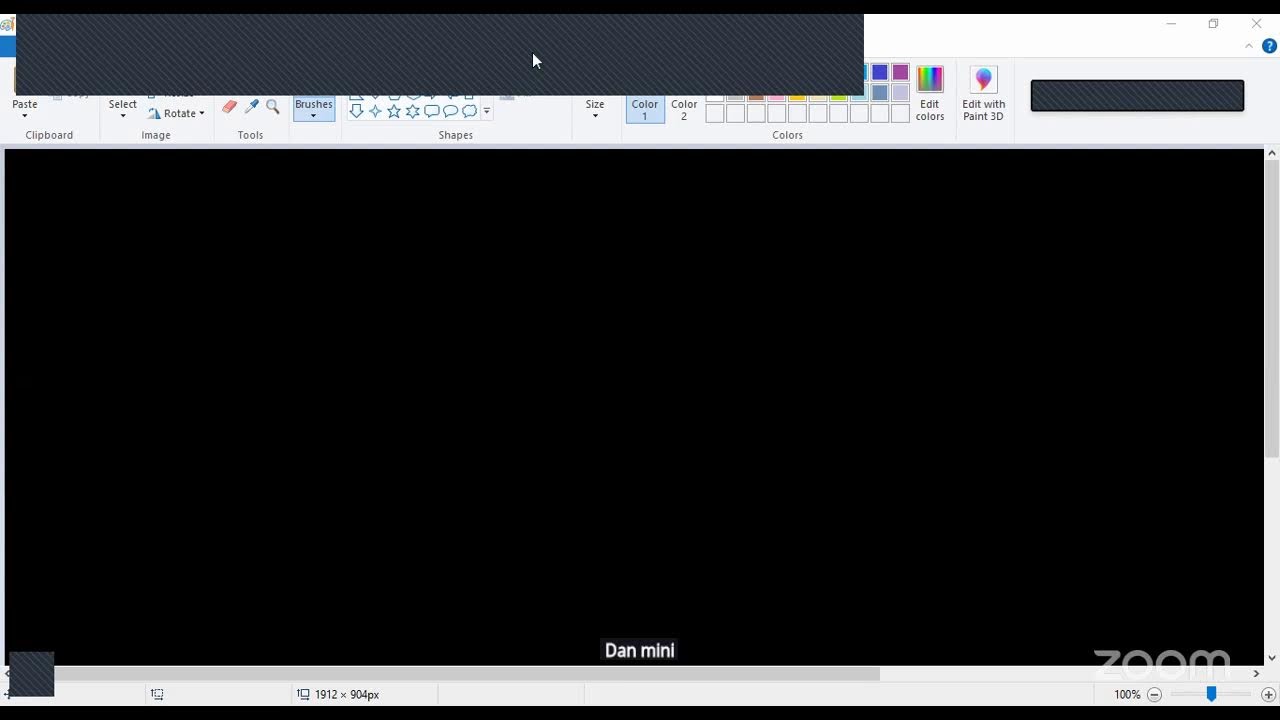Click the zoom slider handle
The image size is (1280, 720).
(1211, 694)
